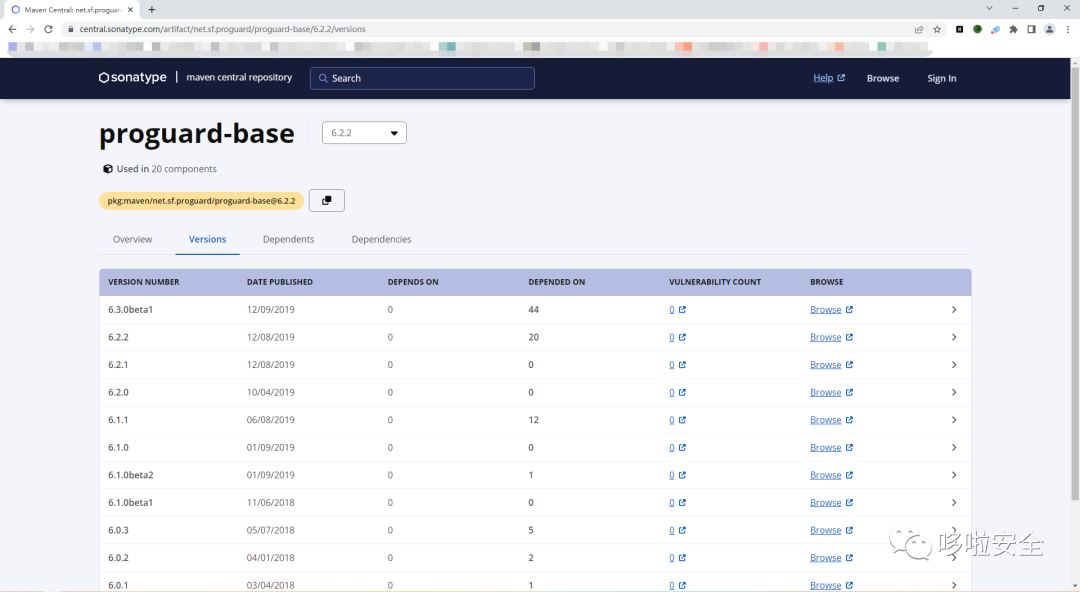Click the VULNERABILITY COUNT column header

(x=715, y=282)
